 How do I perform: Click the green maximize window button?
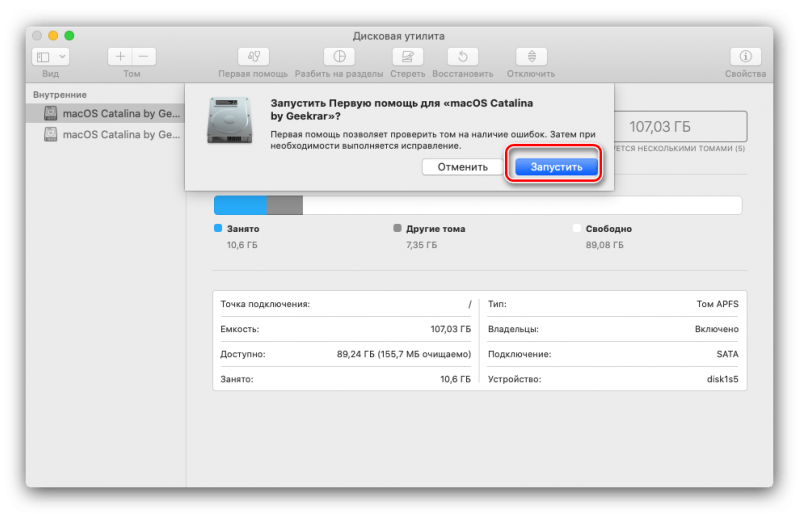click(x=69, y=35)
